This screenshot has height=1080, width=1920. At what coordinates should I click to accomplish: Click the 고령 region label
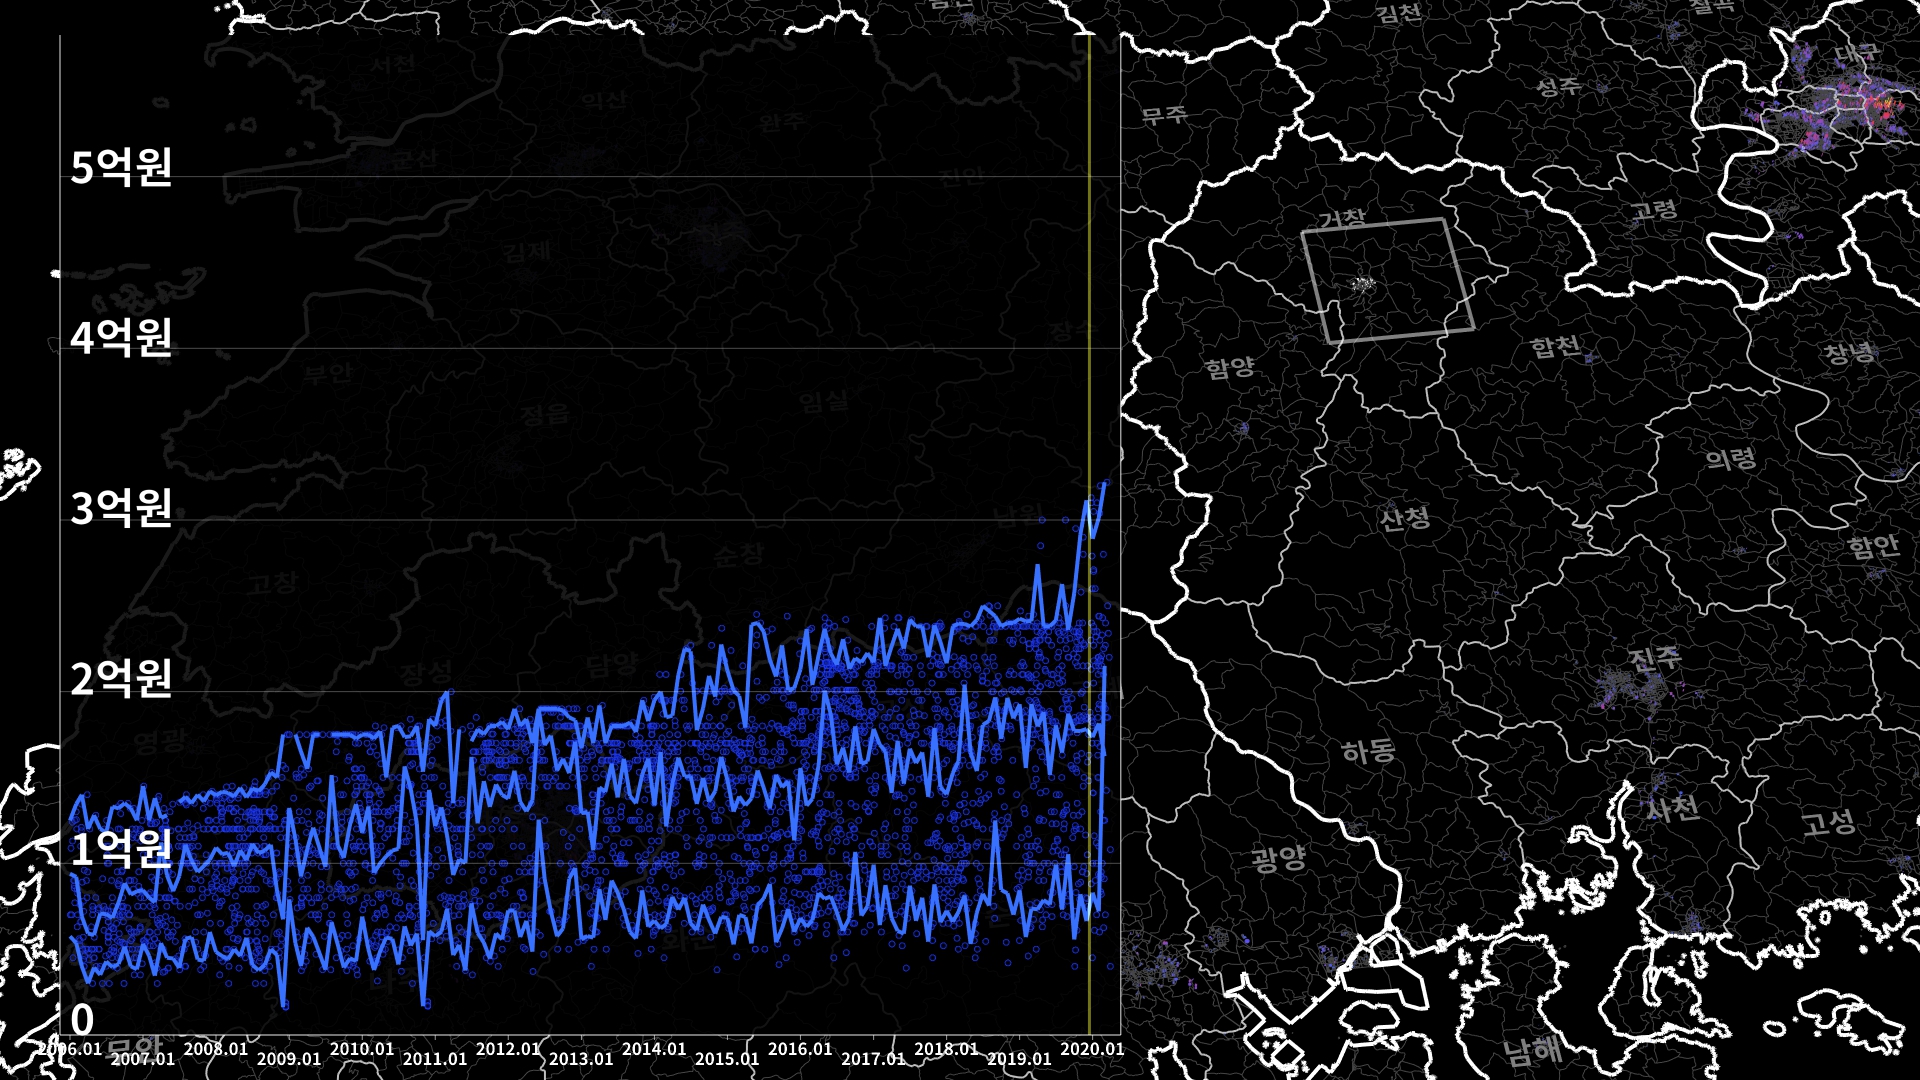point(1654,211)
